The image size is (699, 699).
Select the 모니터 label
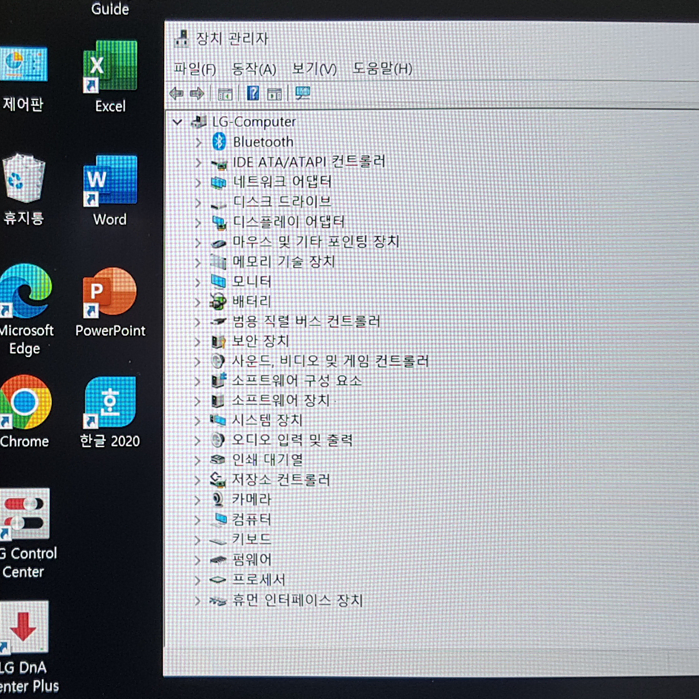[x=252, y=281]
